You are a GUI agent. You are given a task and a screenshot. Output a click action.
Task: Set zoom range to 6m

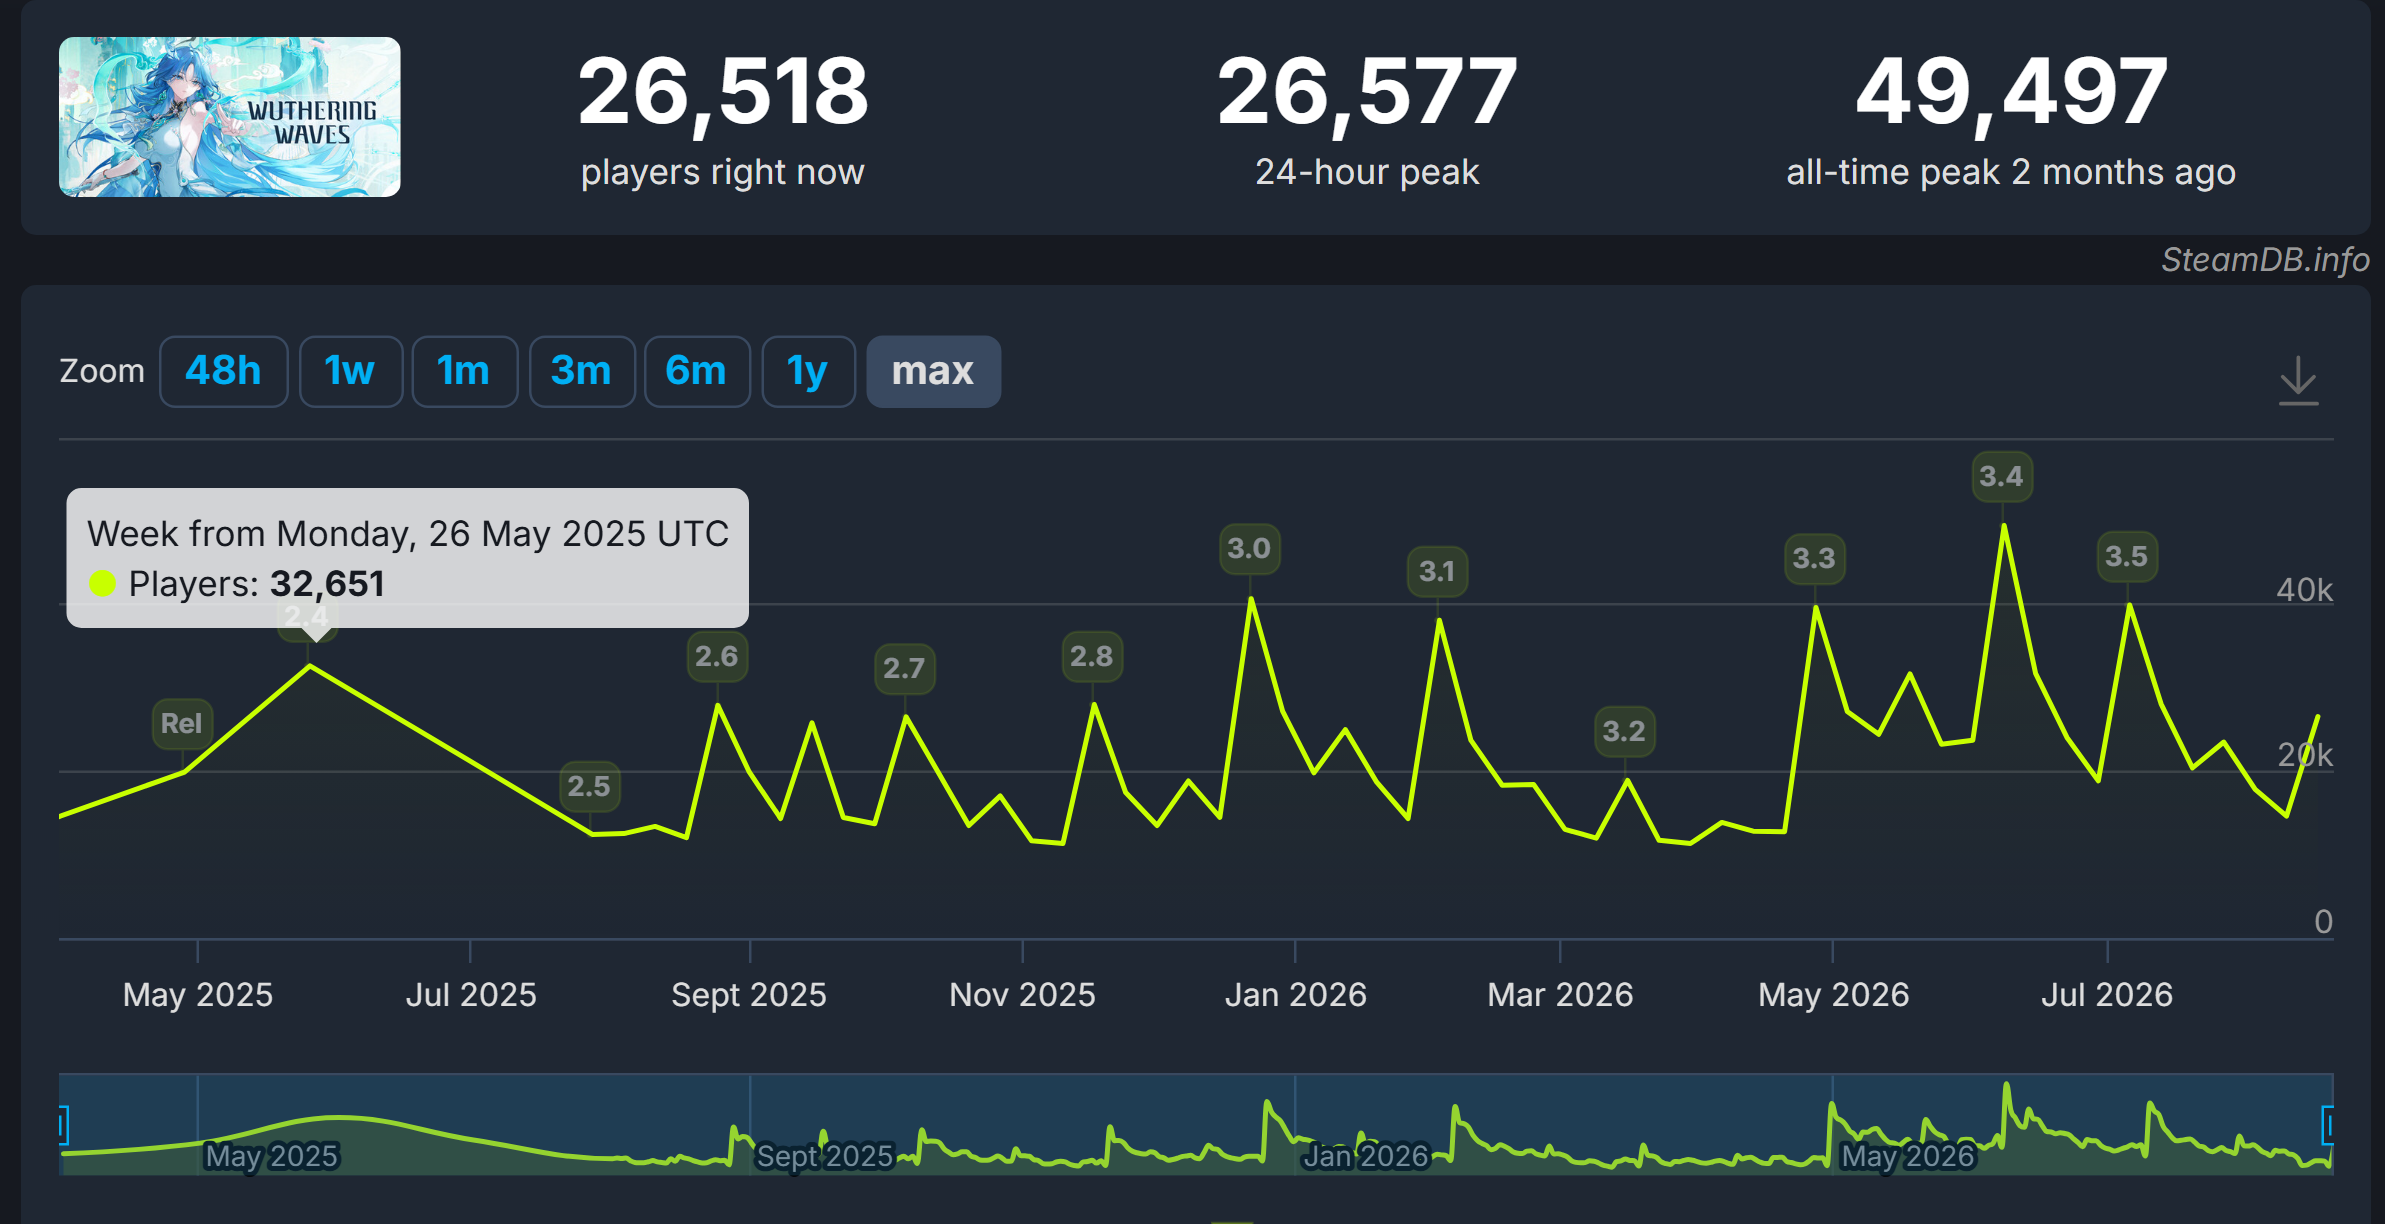click(x=696, y=371)
